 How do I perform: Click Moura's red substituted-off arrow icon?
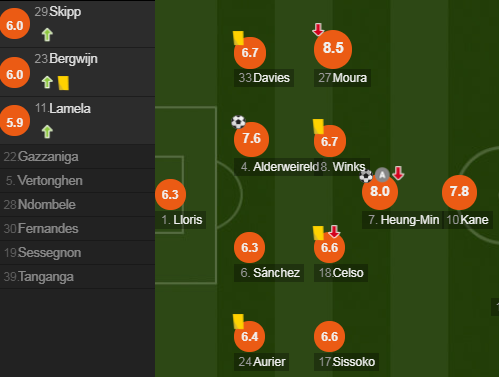[x=318, y=29]
